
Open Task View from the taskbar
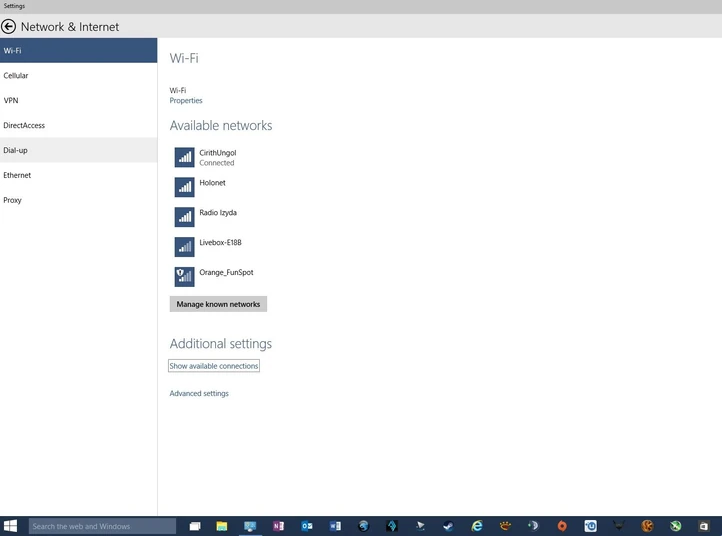click(x=195, y=526)
